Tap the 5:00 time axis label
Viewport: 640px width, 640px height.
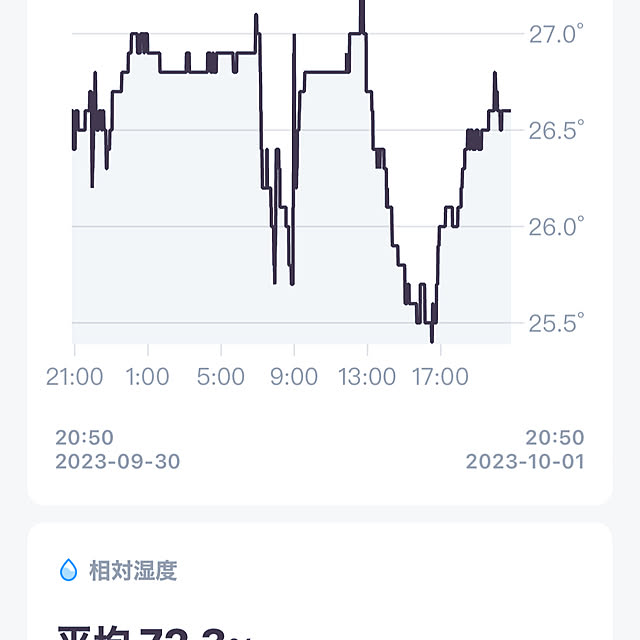pyautogui.click(x=221, y=376)
